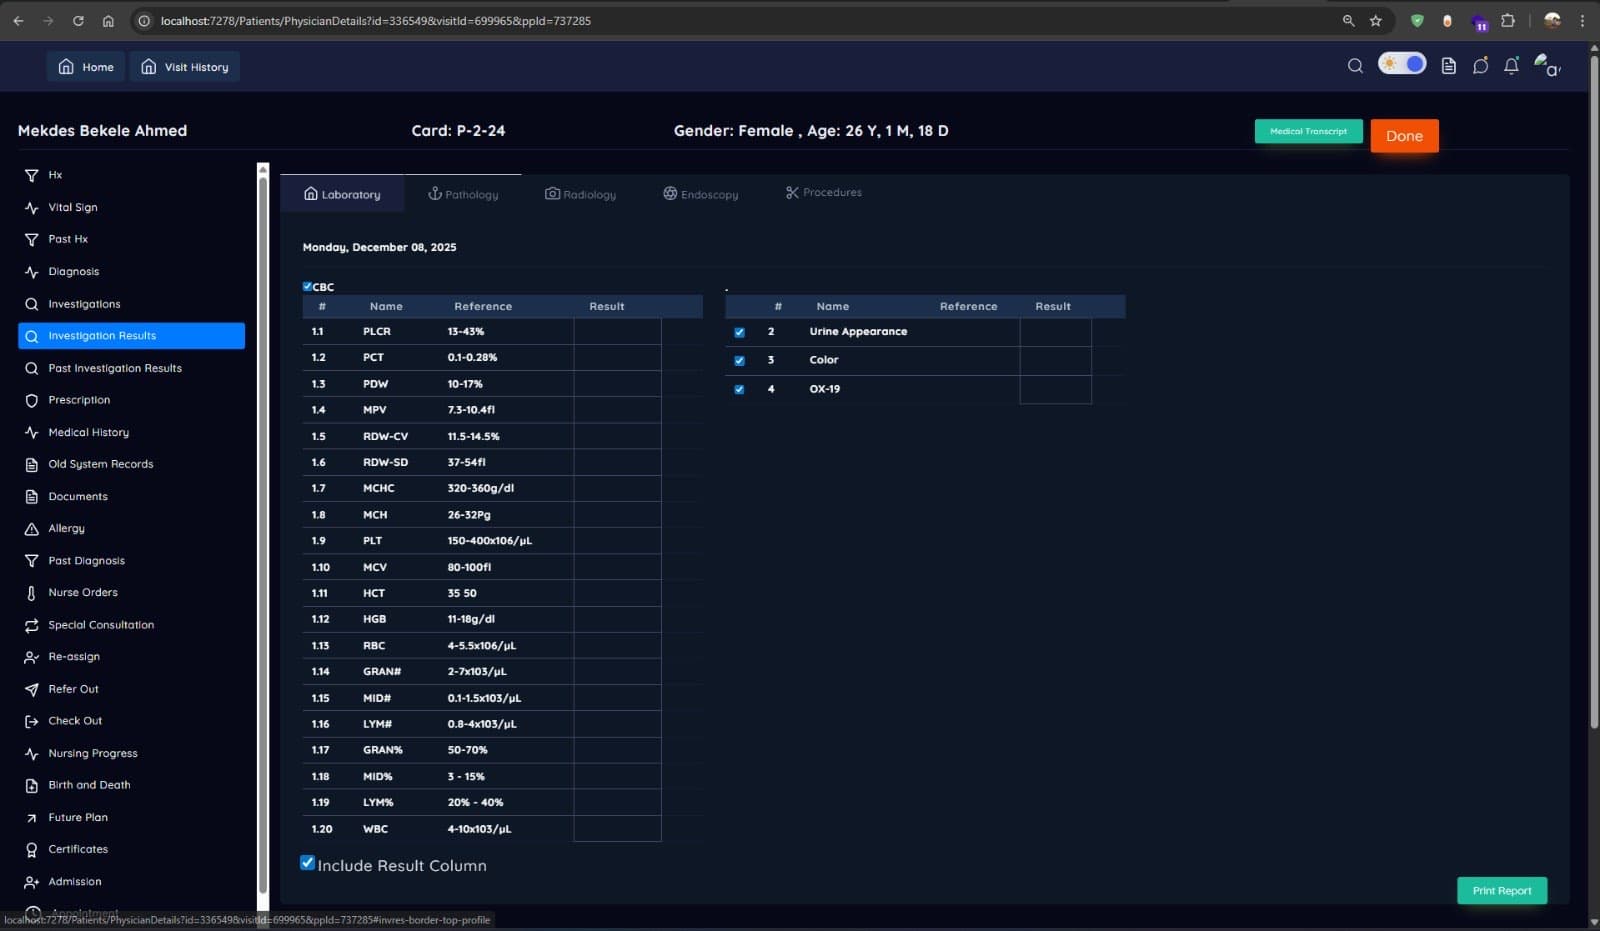Viewport: 1600px width, 931px height.
Task: Uncheck the Color row checkbox
Action: pos(739,360)
